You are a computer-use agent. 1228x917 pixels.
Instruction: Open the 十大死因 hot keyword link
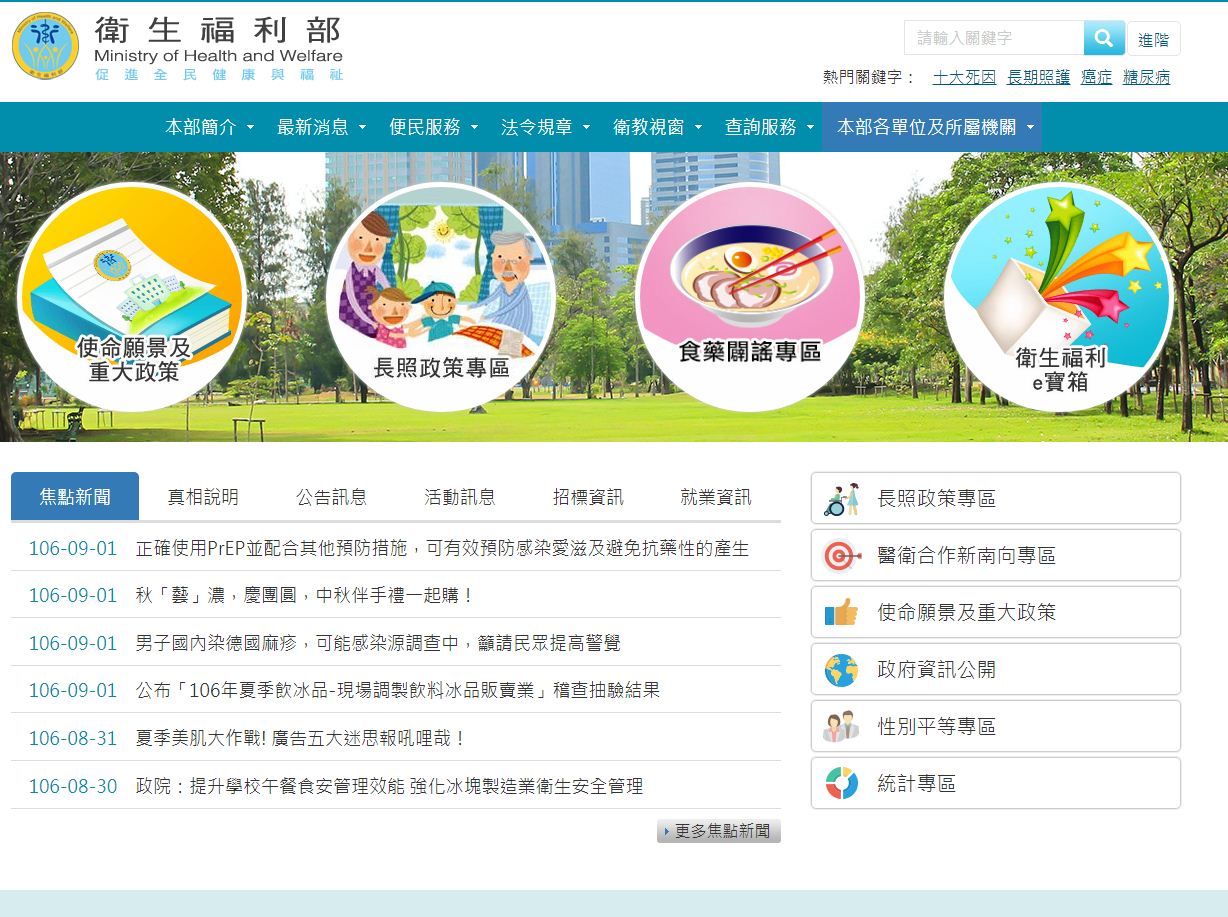tap(965, 77)
